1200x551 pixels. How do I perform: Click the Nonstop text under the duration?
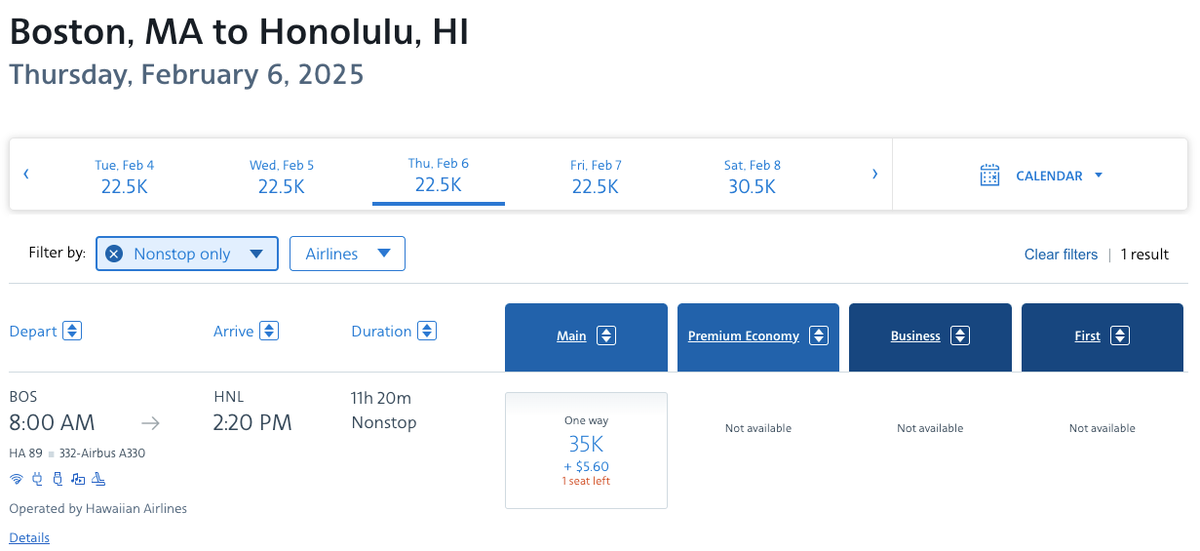pyautogui.click(x=384, y=423)
